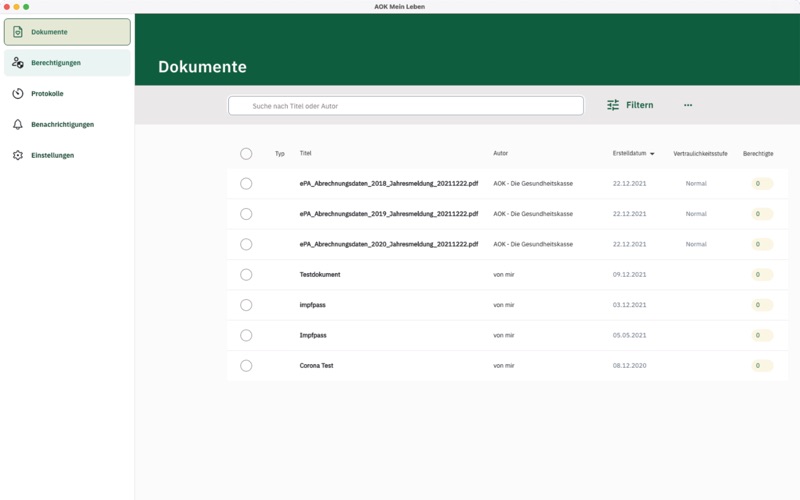Select the checkbox for impfpass dated 03.12.2021
Image resolution: width=800 pixels, height=500 pixels.
point(246,305)
